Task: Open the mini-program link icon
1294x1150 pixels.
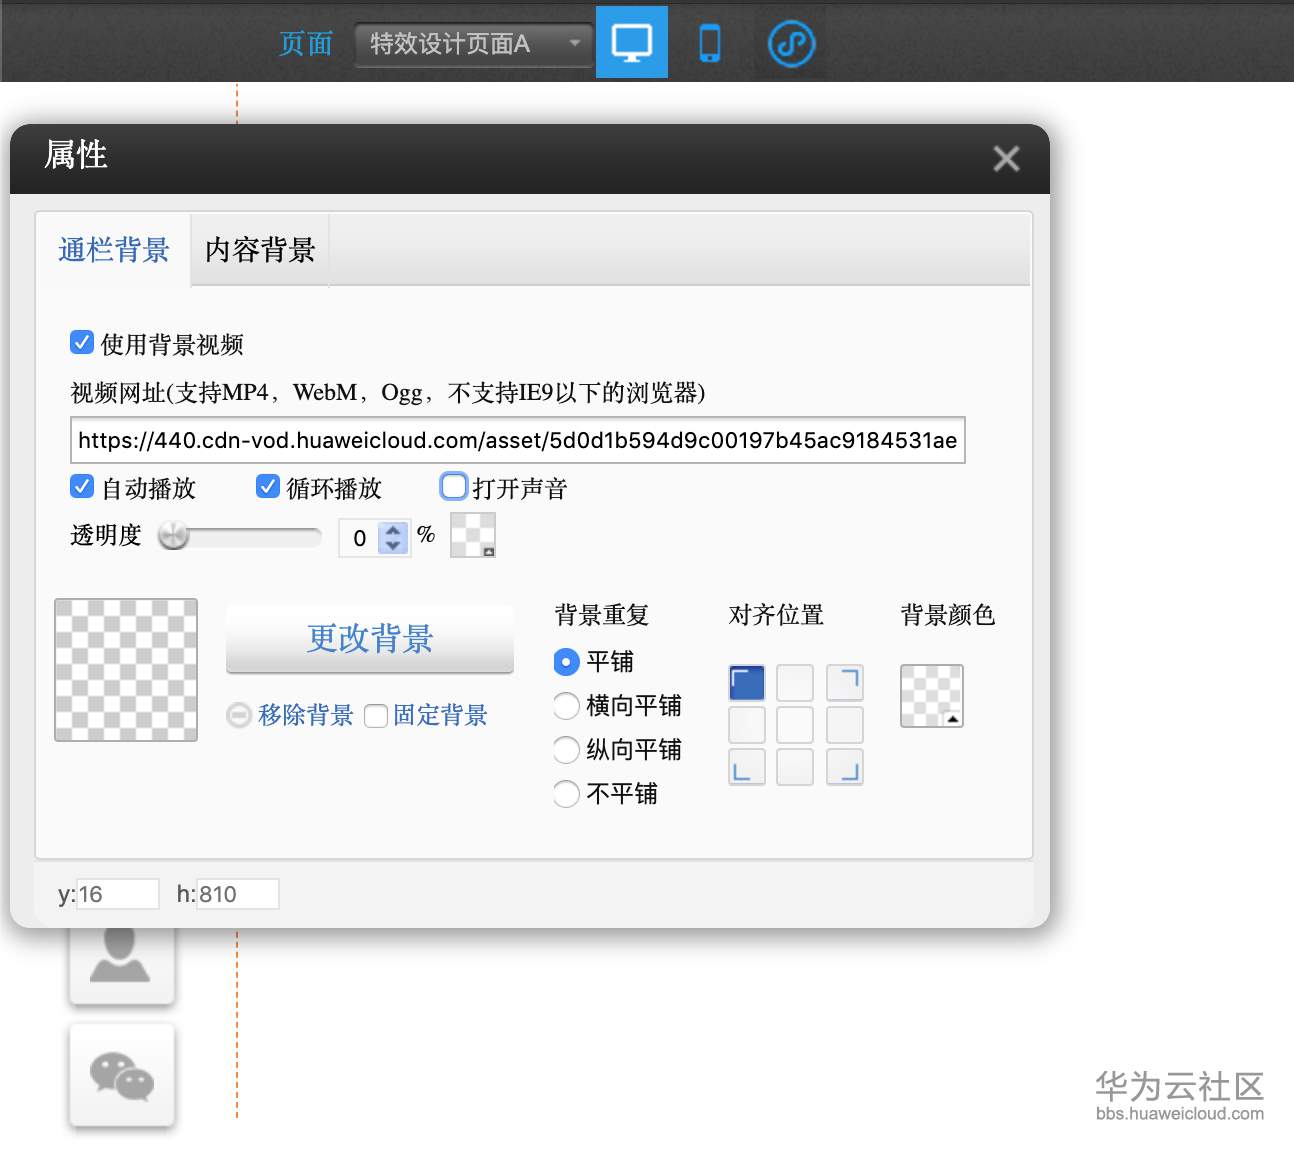Action: (791, 44)
